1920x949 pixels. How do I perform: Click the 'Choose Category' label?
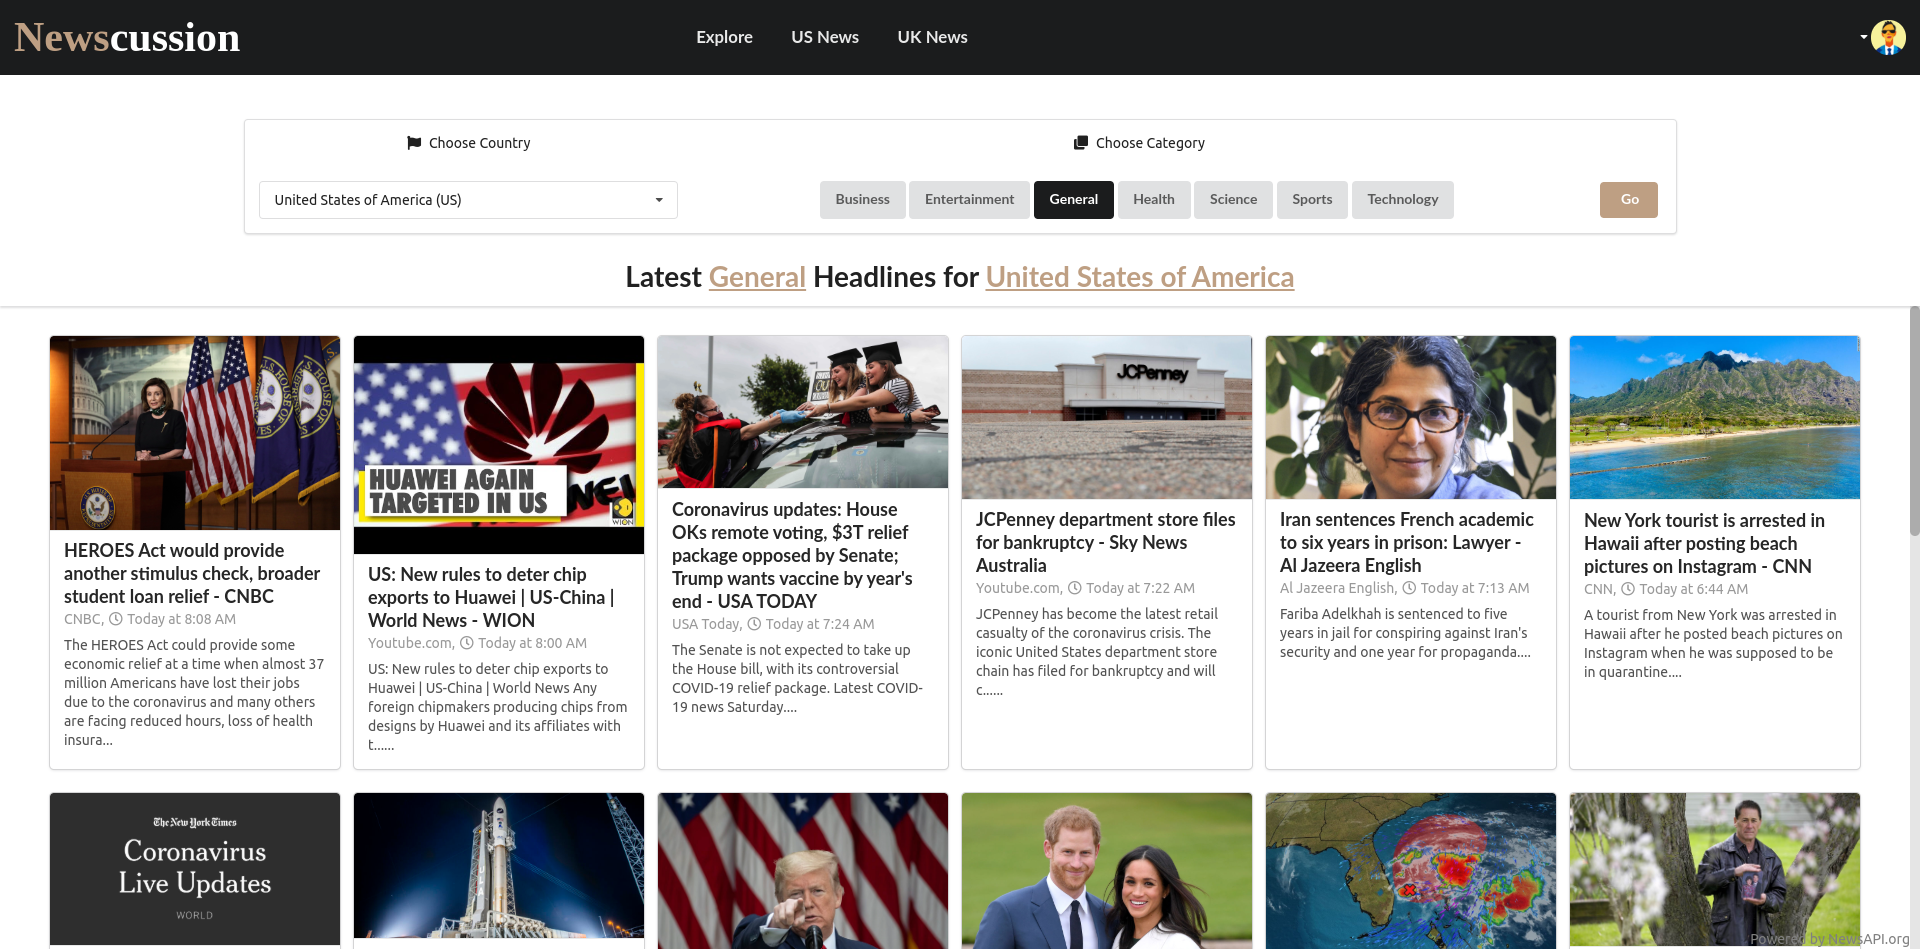1150,143
